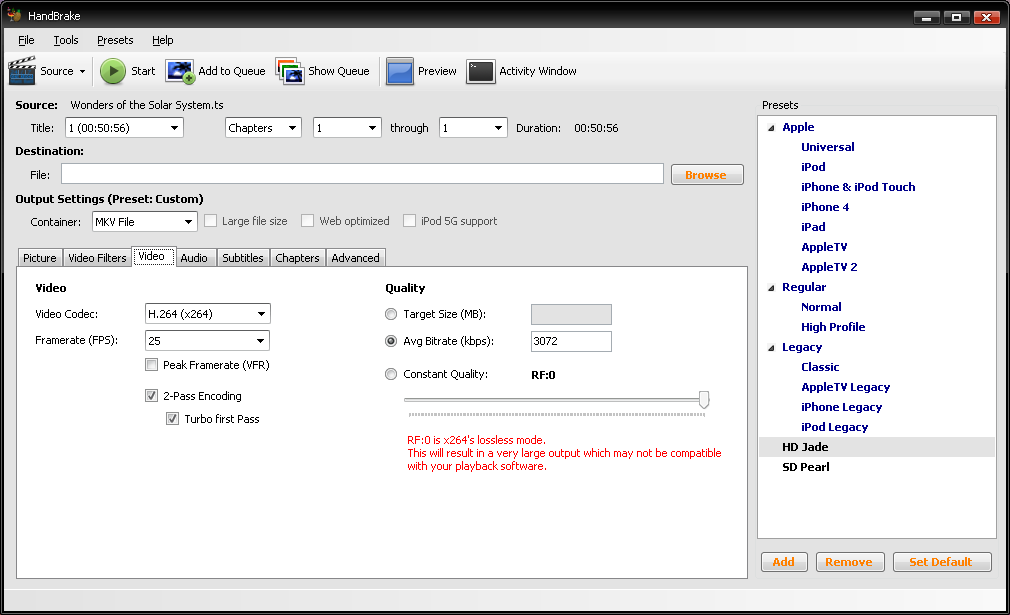Open the Chapters mode dropdown
Screen dimensions: 1010x615
point(263,128)
